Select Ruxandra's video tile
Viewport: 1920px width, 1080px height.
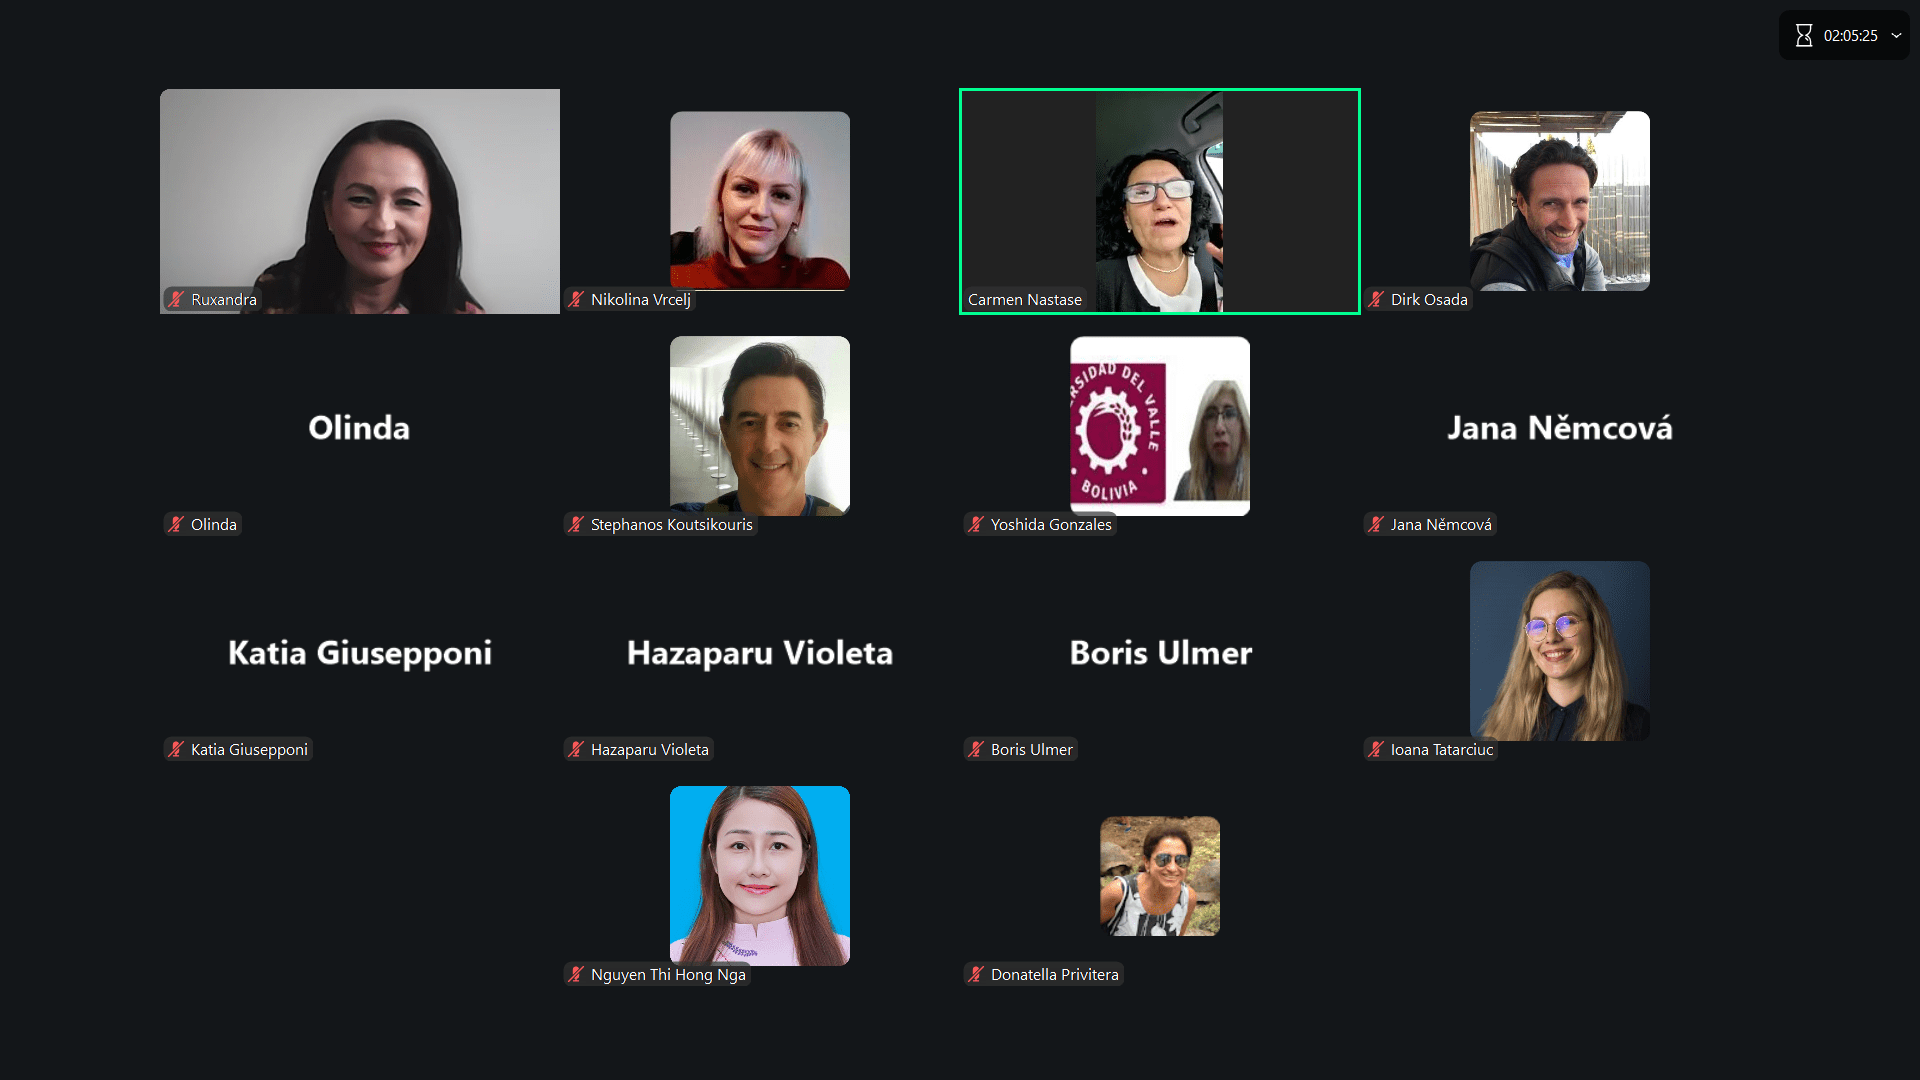coord(360,201)
